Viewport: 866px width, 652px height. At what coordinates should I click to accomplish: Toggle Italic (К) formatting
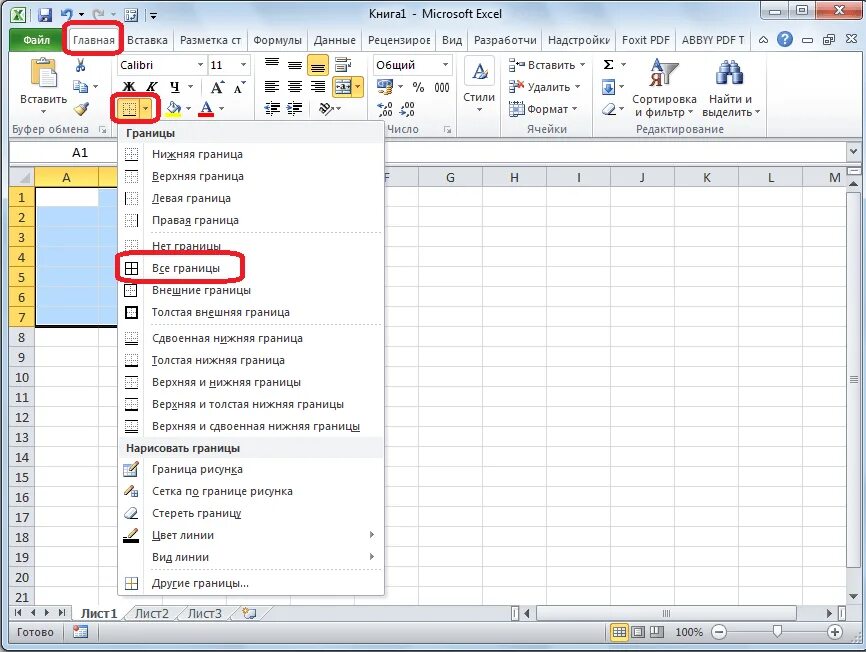[151, 87]
